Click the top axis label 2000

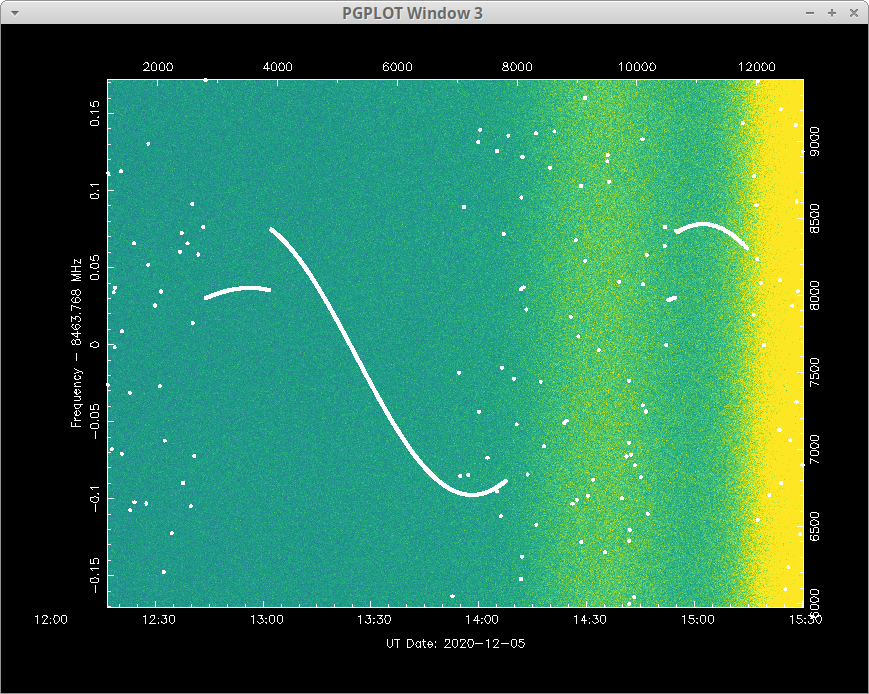(x=158, y=67)
